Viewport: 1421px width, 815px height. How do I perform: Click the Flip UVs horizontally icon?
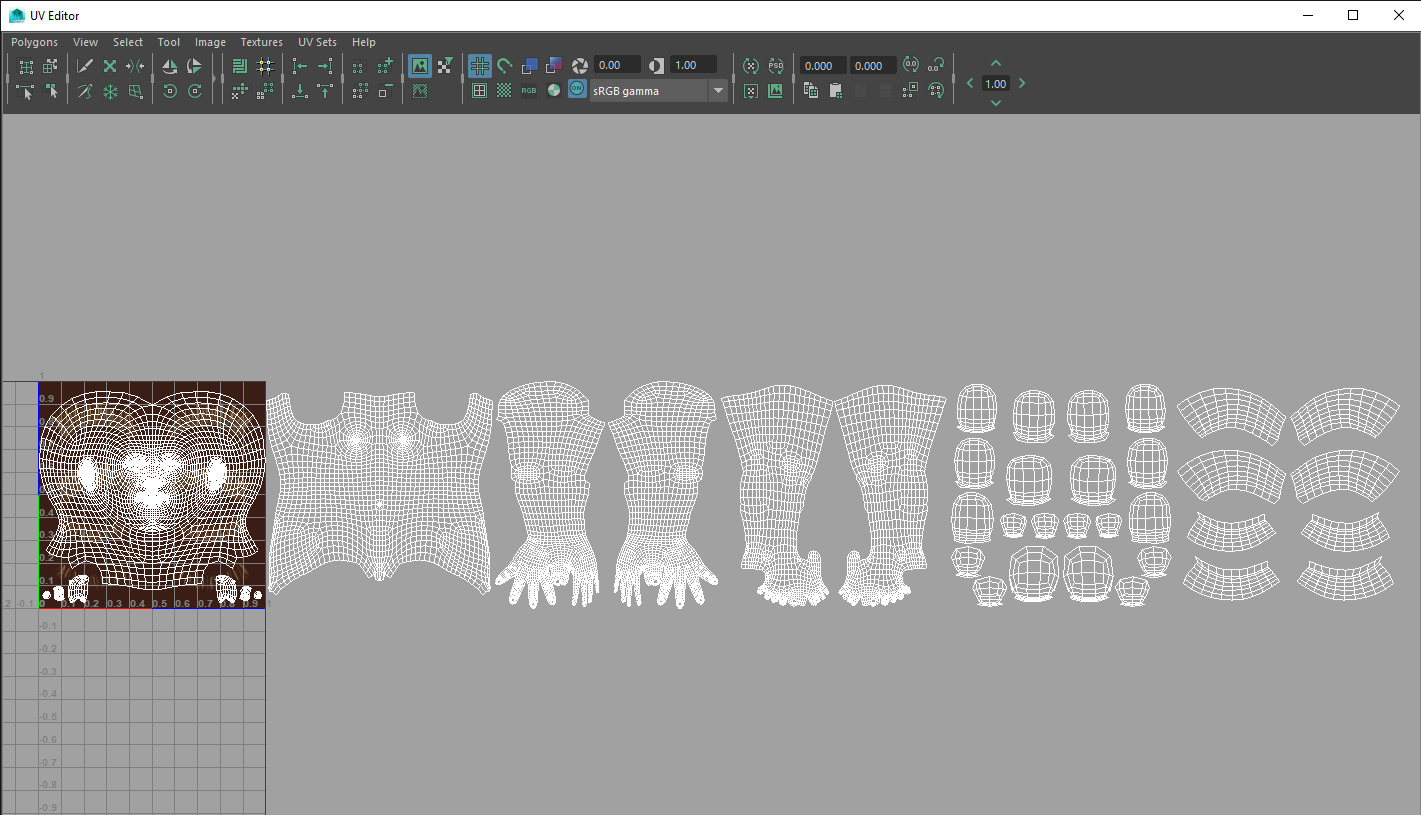169,66
